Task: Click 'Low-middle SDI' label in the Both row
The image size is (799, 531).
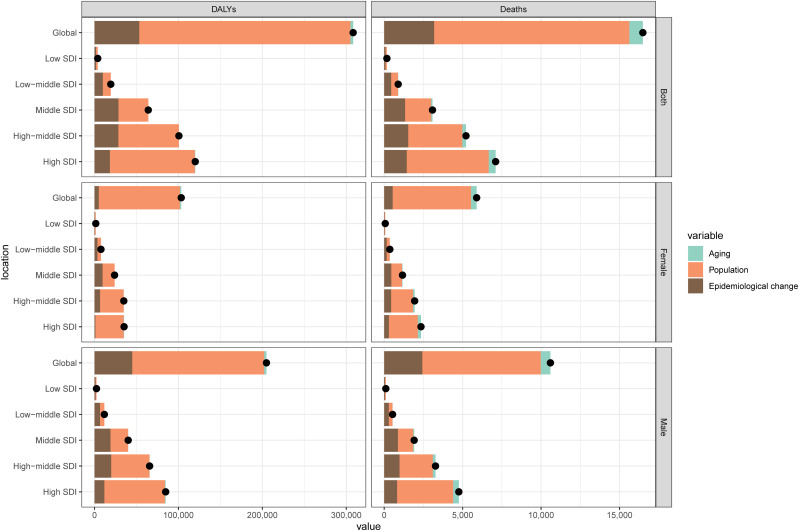Action: coord(46,84)
